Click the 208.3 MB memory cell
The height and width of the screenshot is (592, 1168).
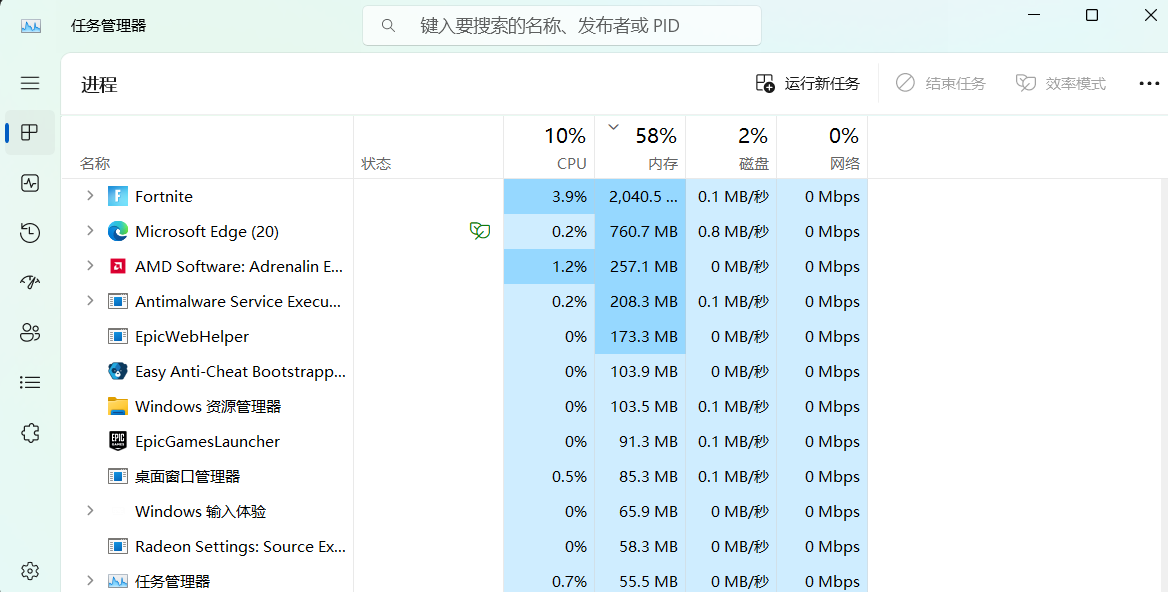click(641, 302)
